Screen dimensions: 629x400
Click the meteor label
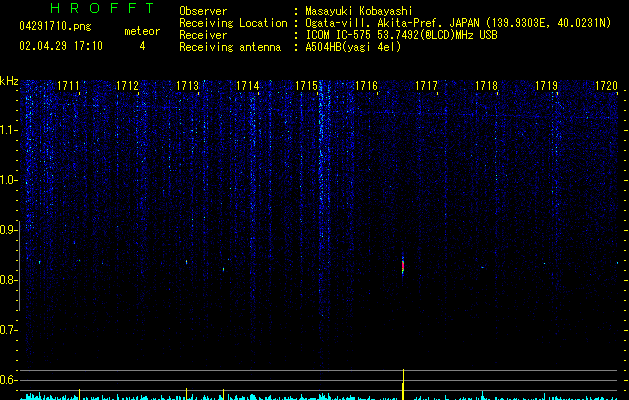(x=142, y=31)
